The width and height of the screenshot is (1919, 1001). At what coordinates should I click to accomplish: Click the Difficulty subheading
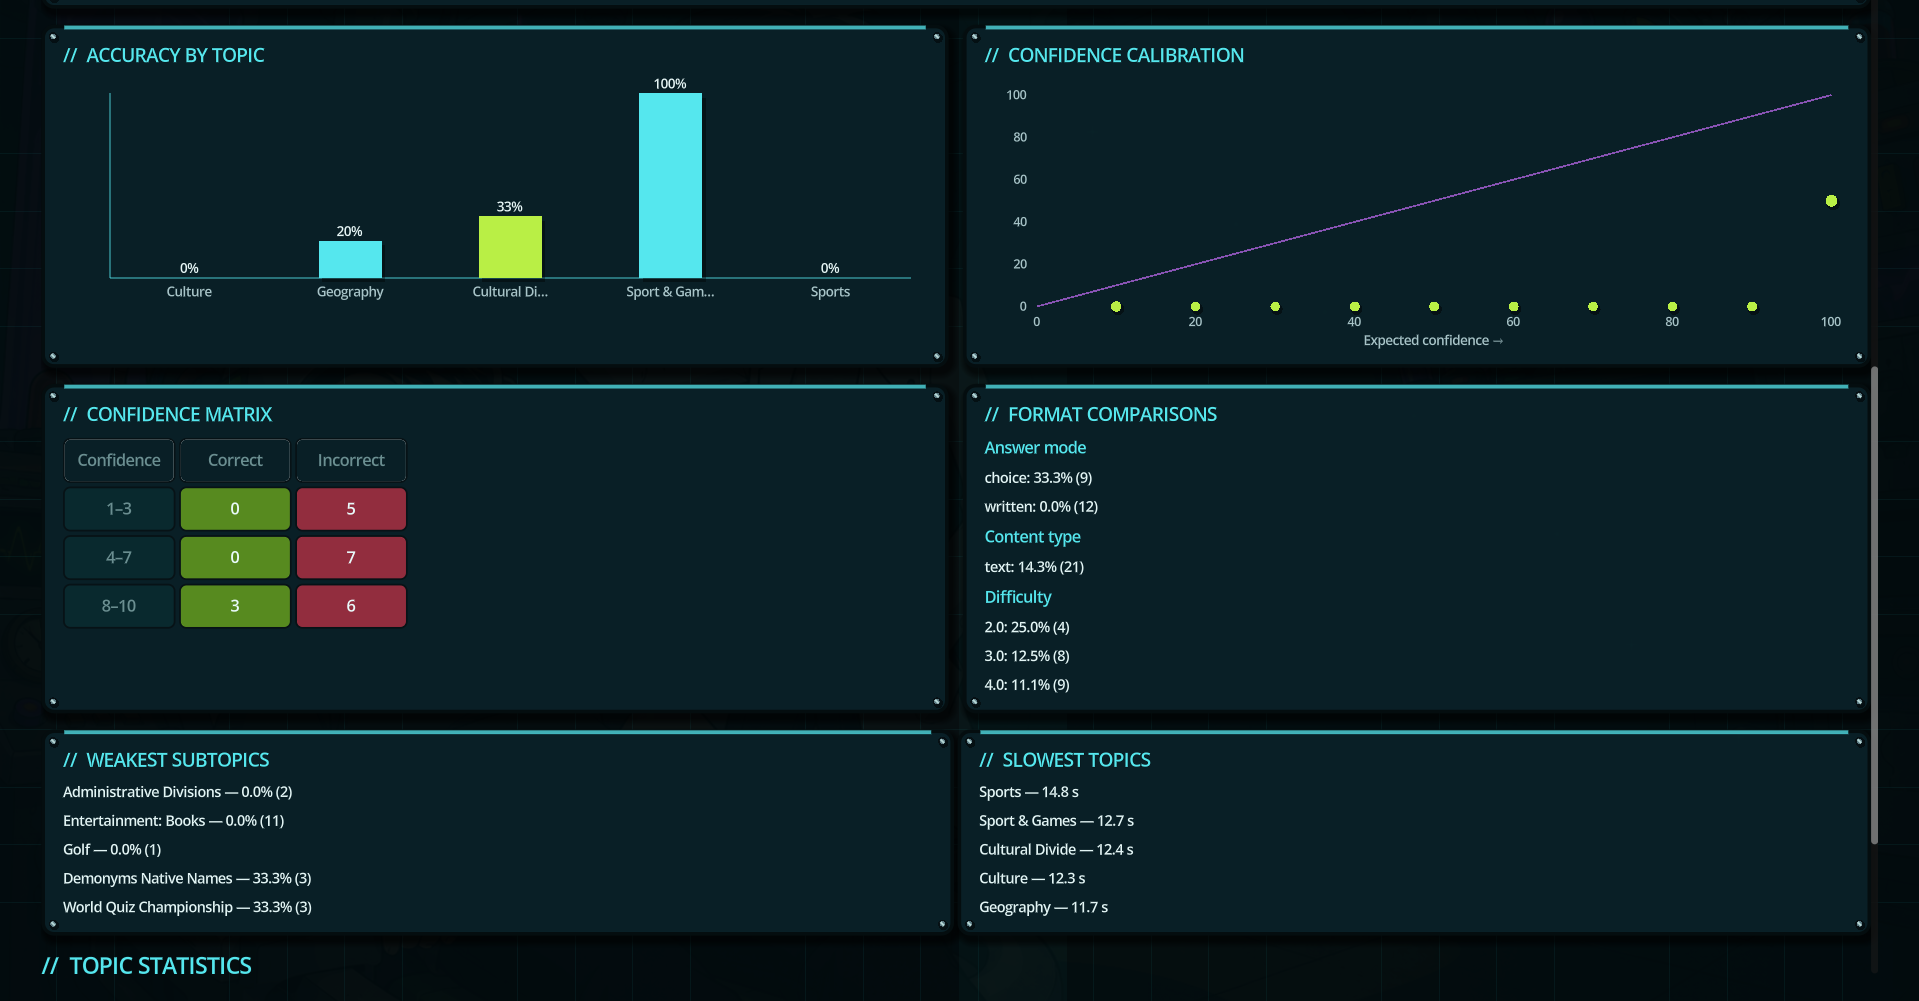point(1018,597)
